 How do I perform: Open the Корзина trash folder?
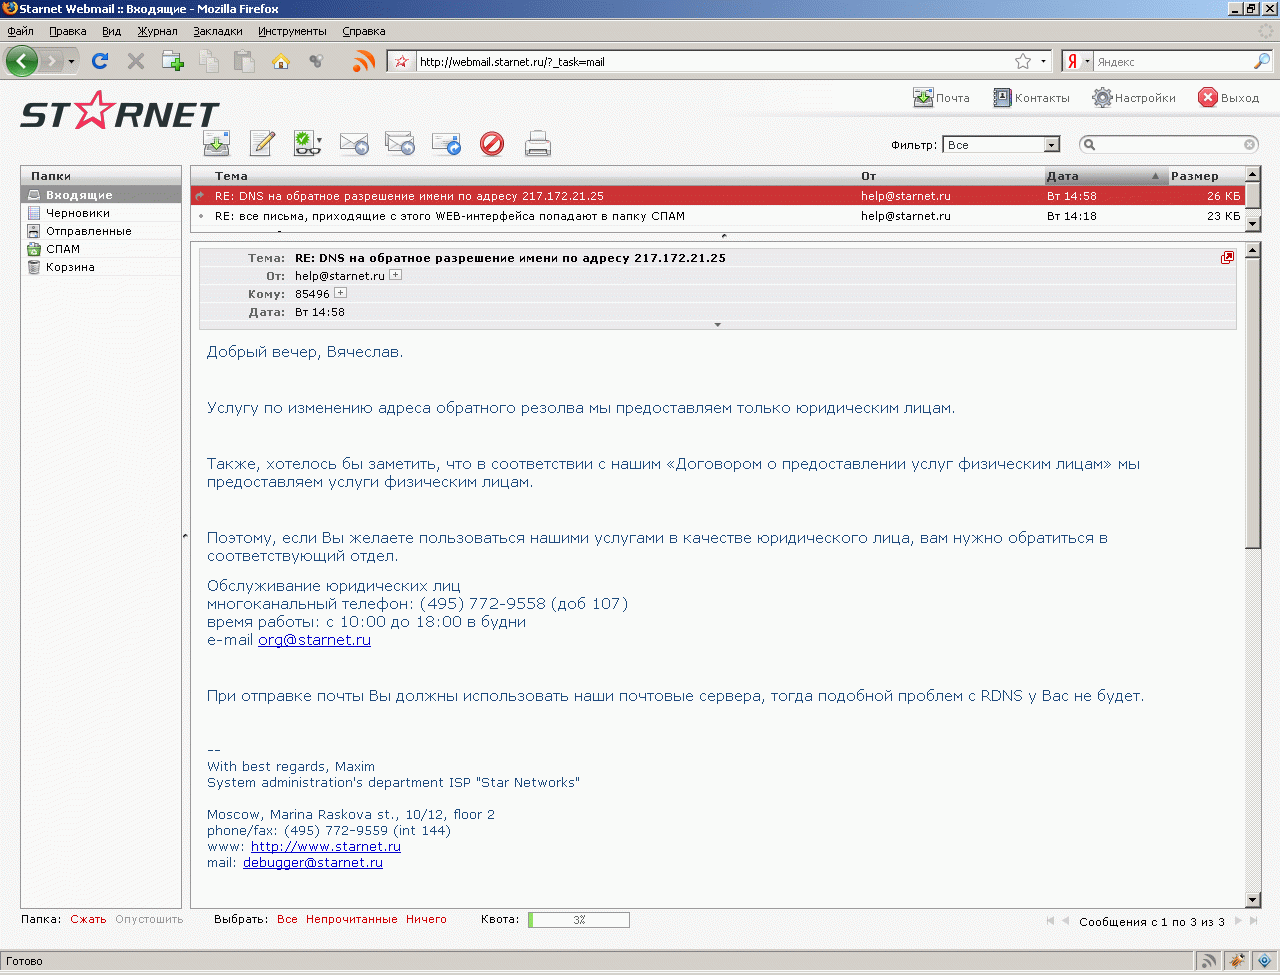(101, 267)
